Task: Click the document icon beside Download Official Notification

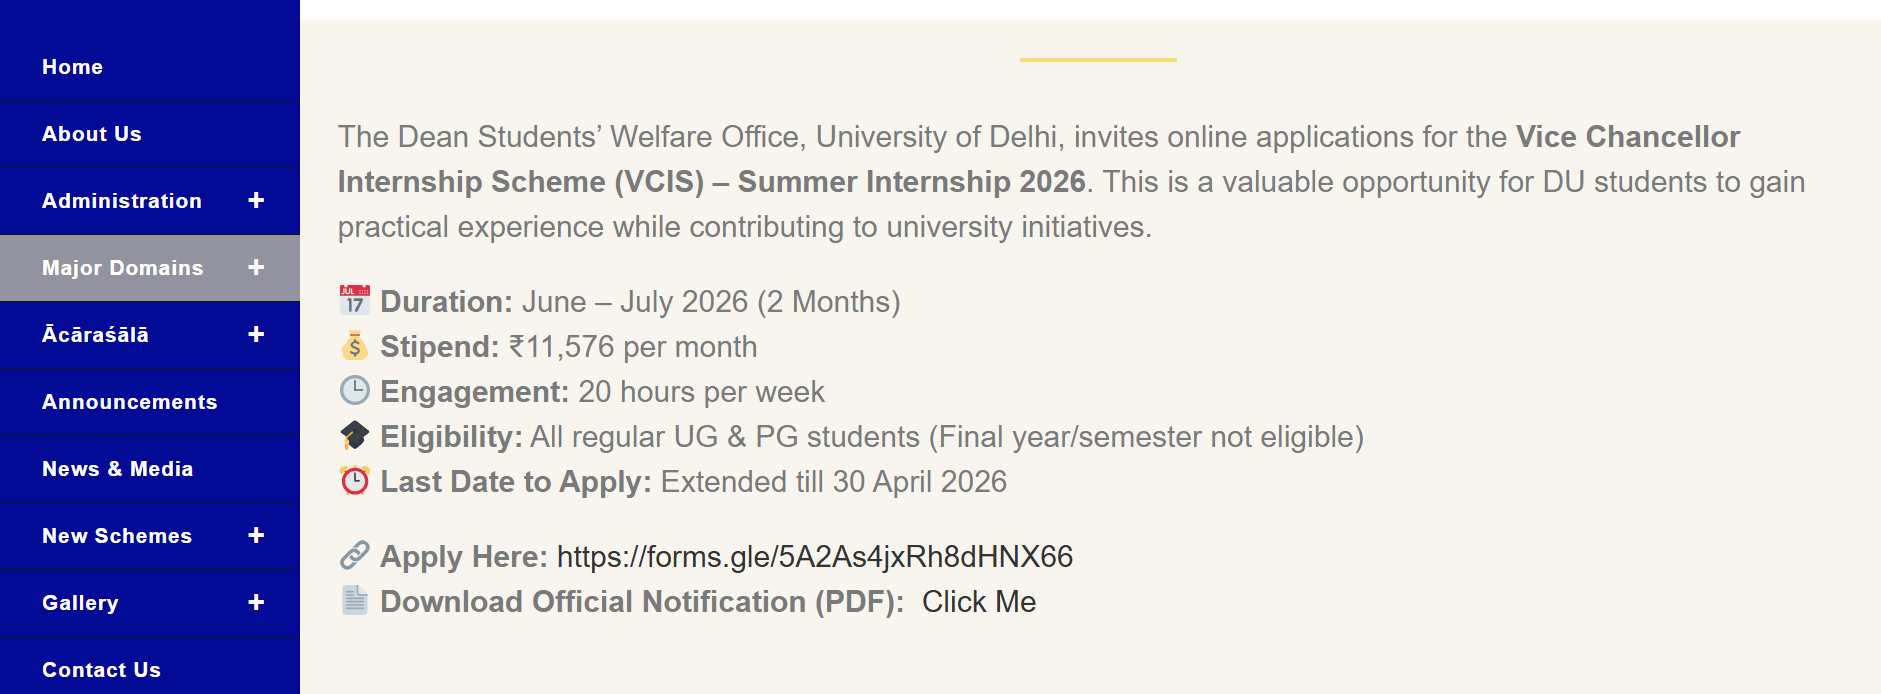Action: pyautogui.click(x=354, y=600)
